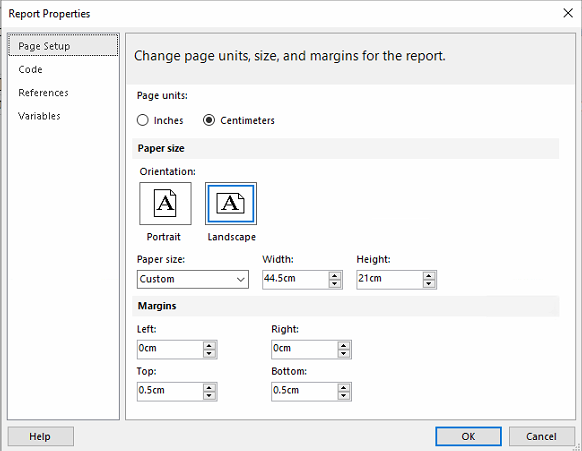Go to the Variables page
582x451 pixels.
click(39, 116)
